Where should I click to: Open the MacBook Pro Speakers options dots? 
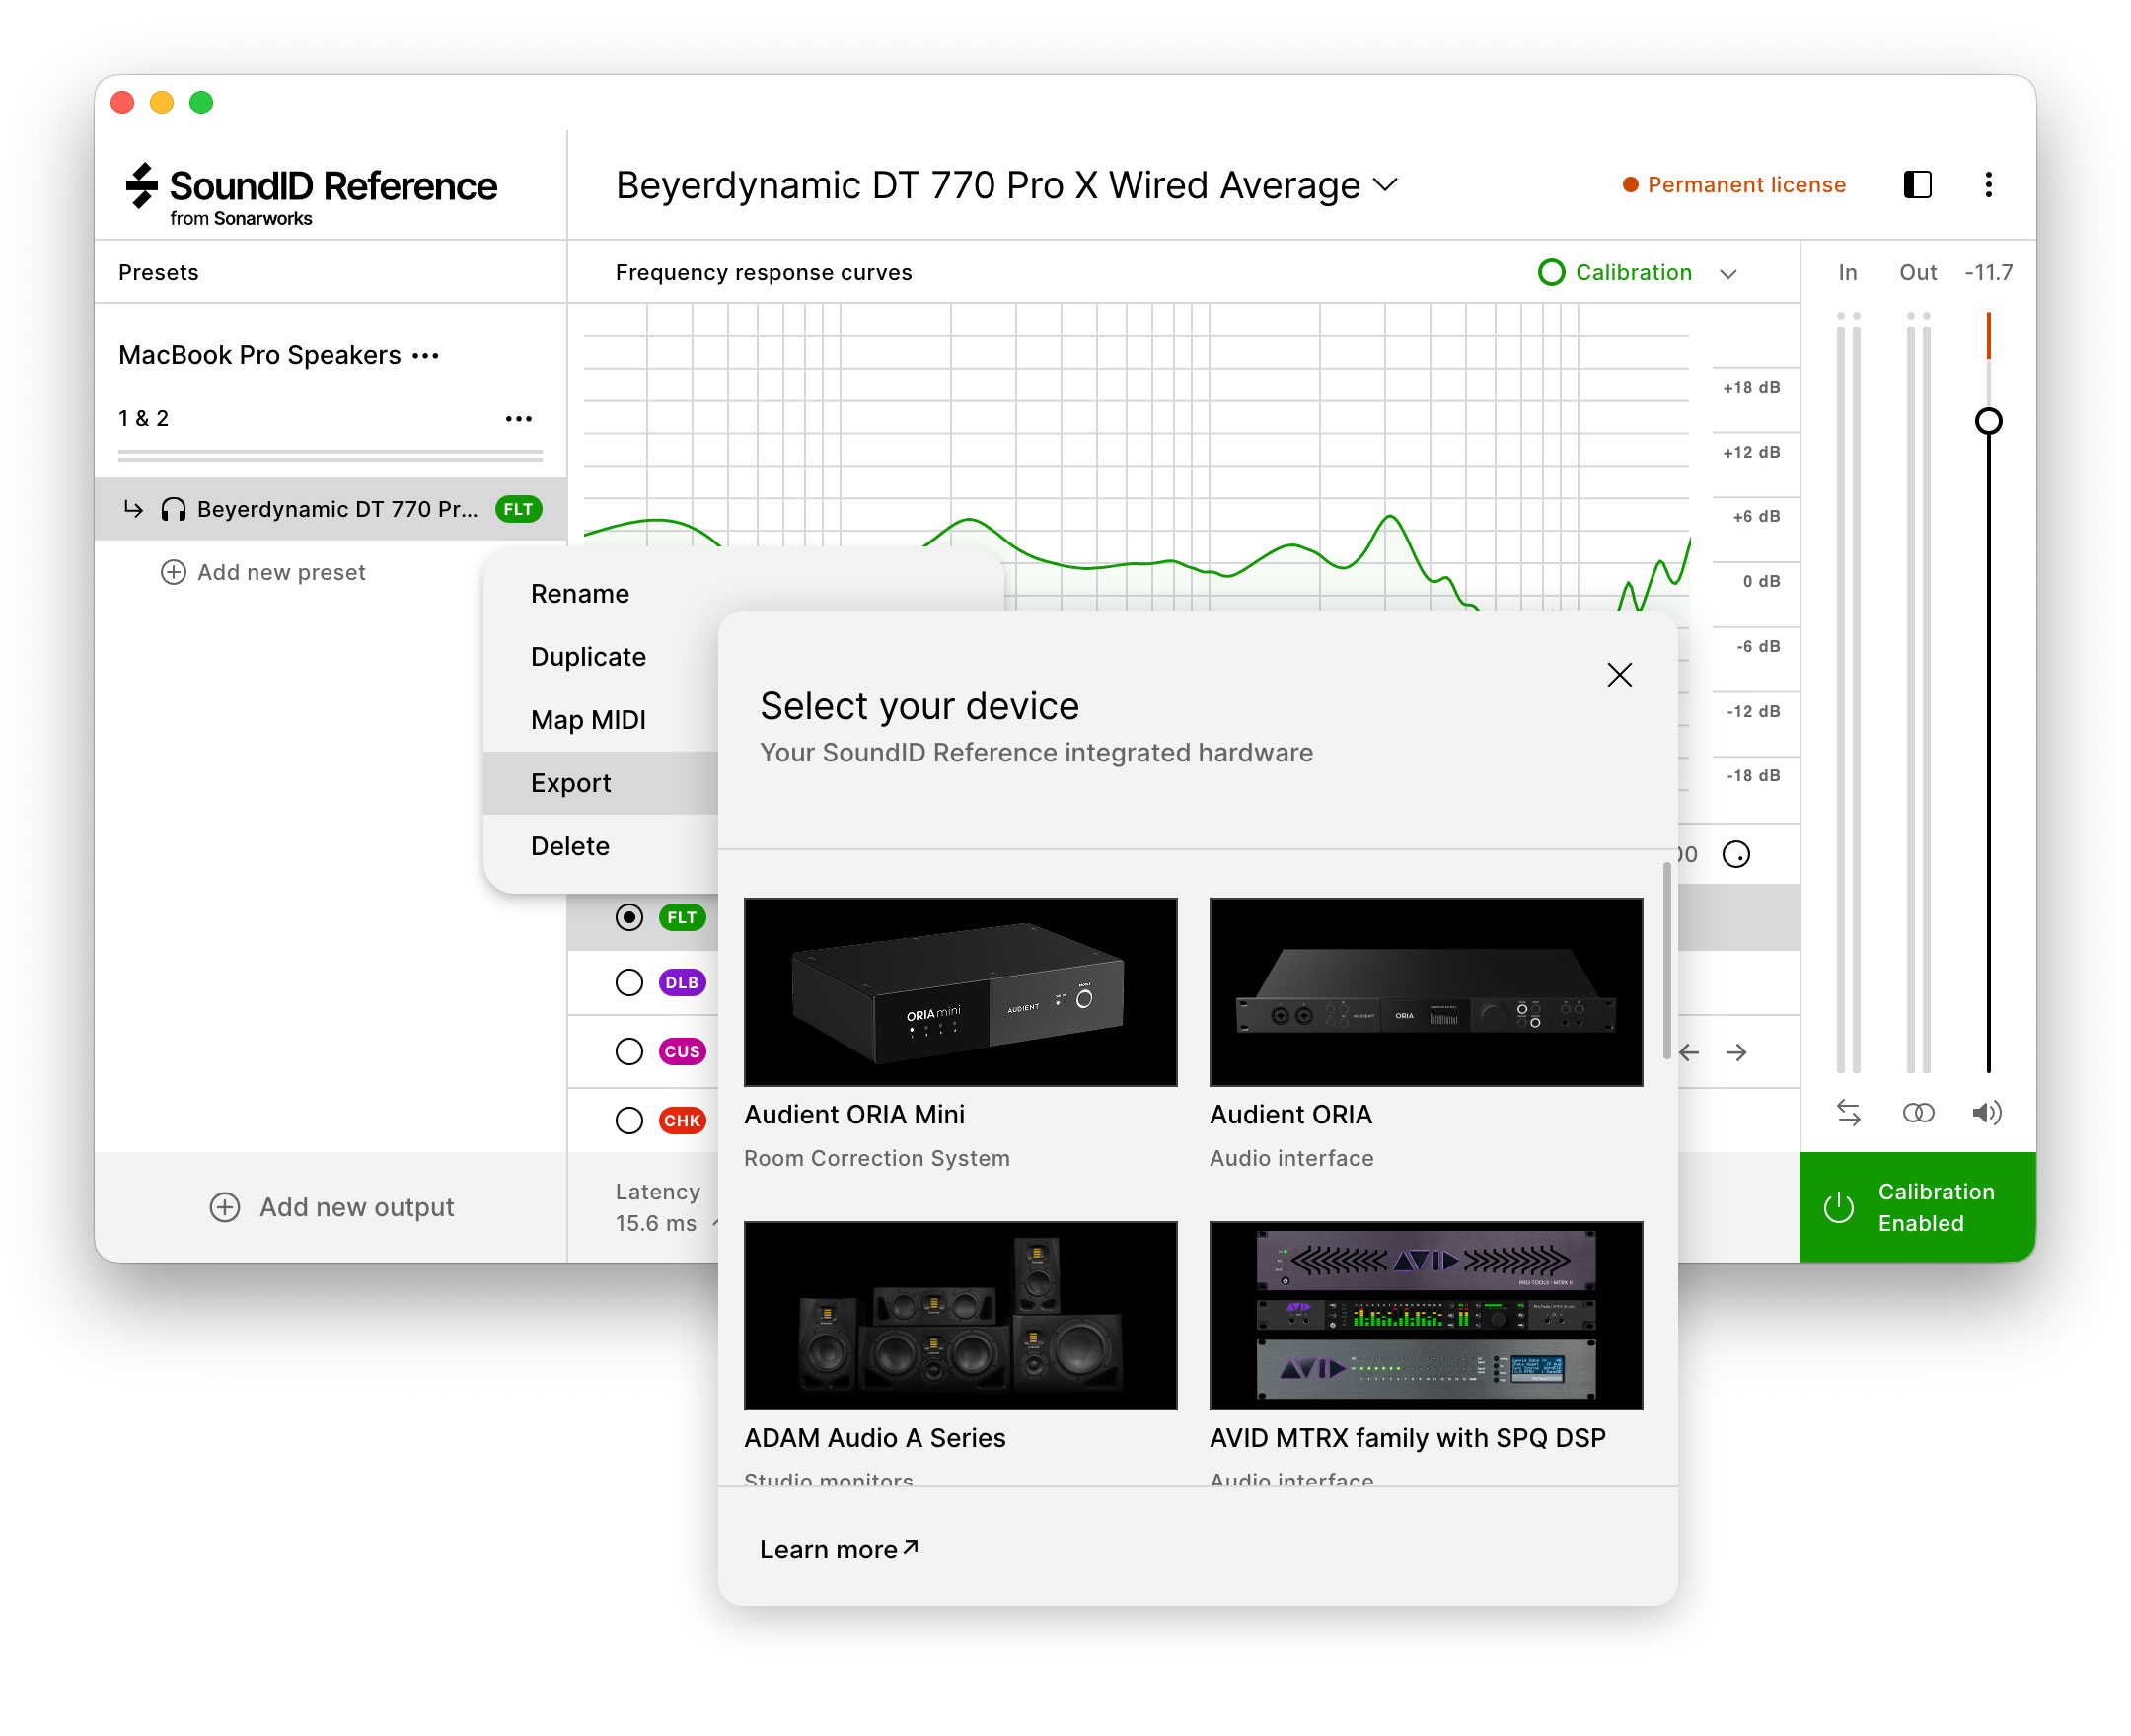[426, 356]
